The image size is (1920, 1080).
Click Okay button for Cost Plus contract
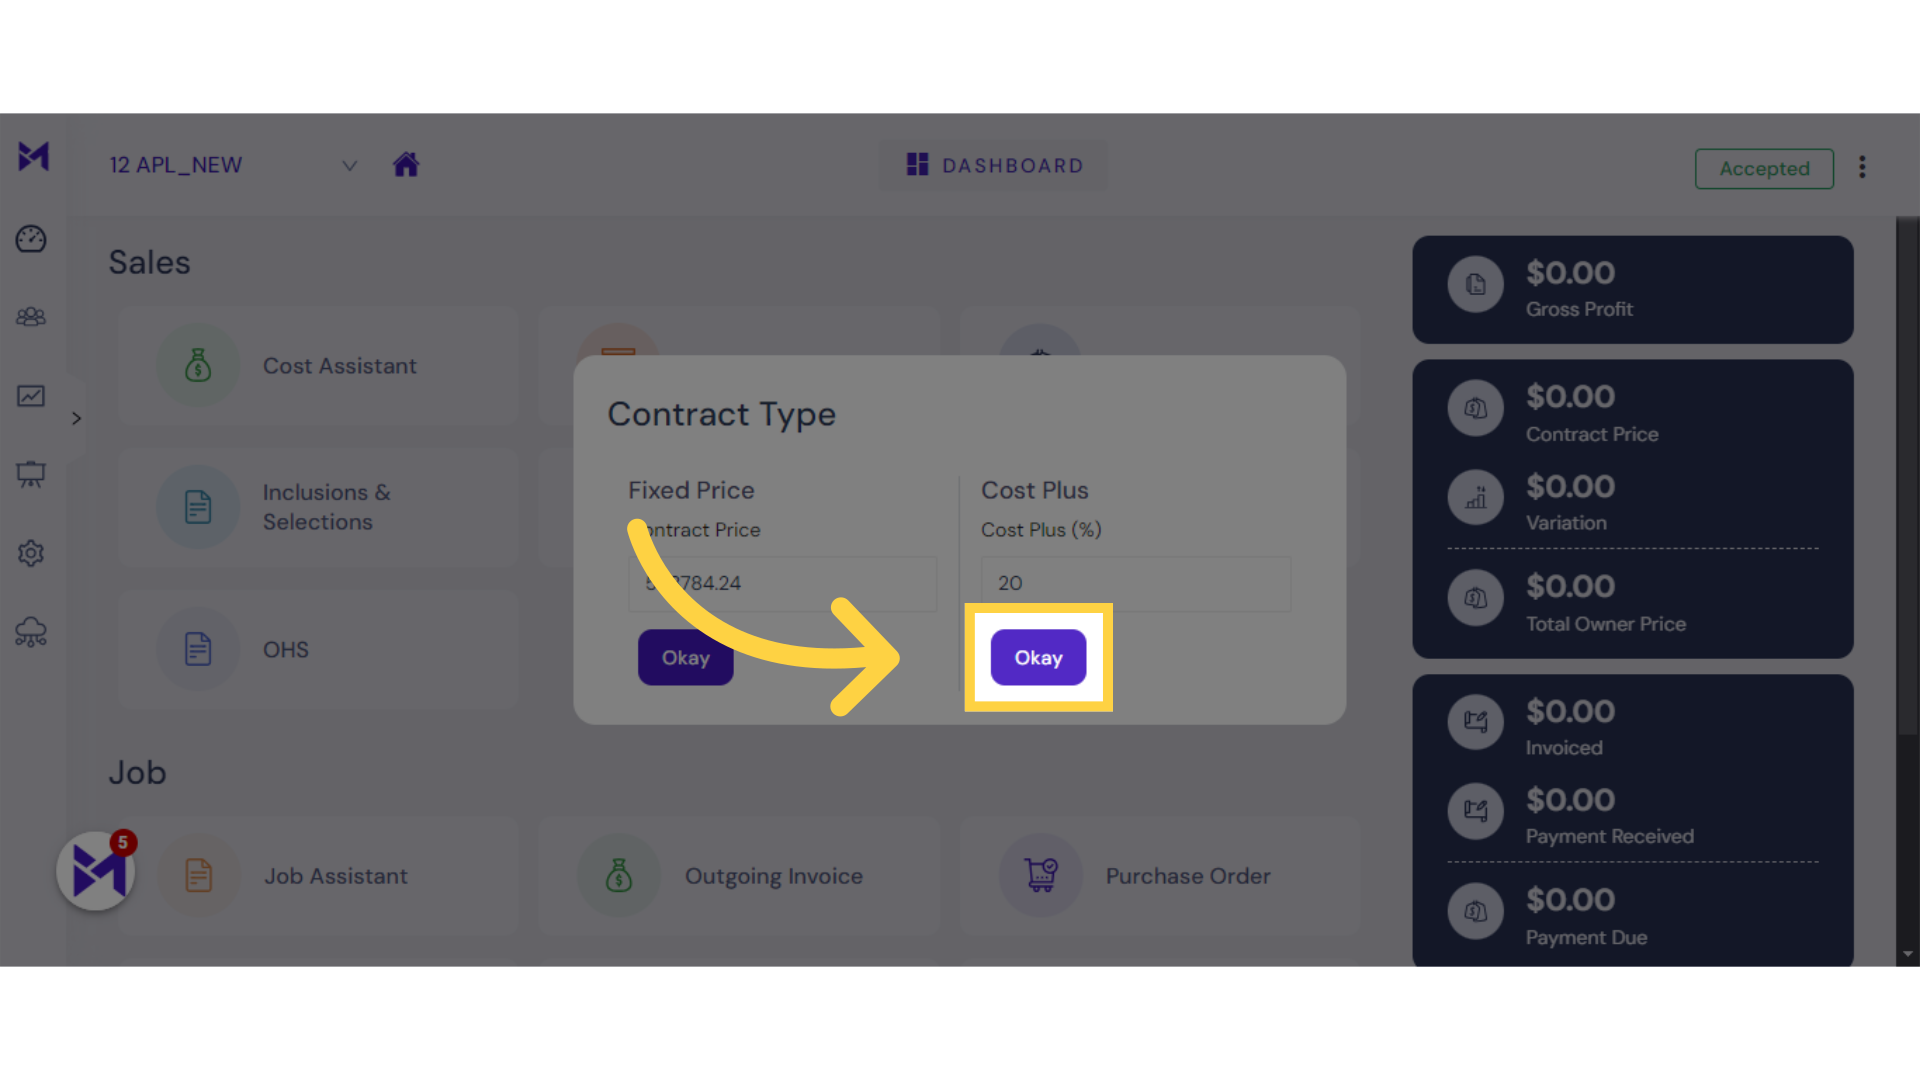(1038, 657)
